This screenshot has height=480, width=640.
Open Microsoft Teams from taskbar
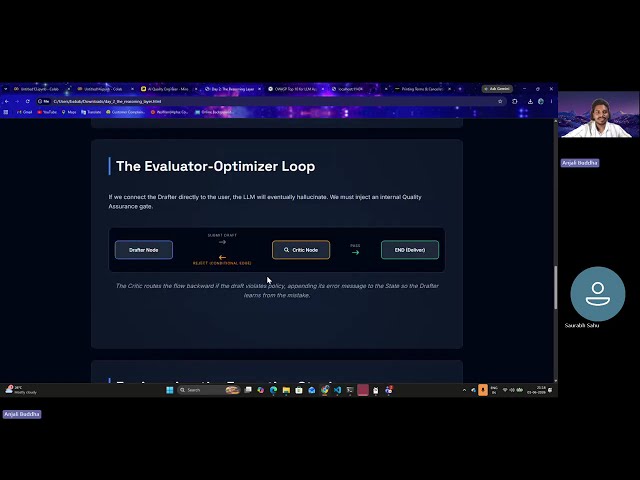pos(388,390)
